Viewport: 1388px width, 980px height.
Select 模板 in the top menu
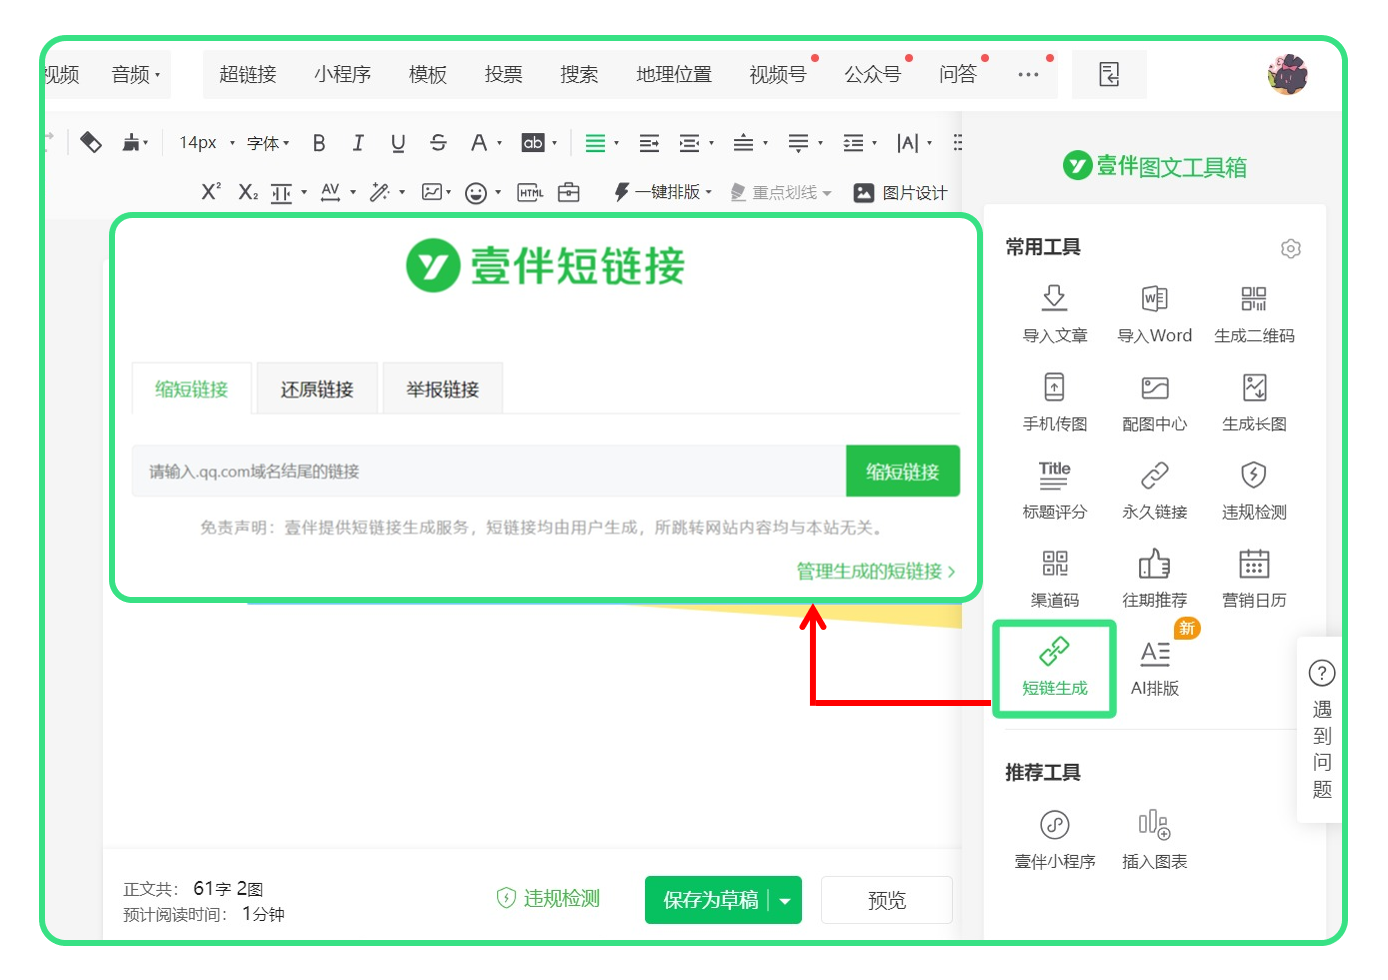pos(428,74)
